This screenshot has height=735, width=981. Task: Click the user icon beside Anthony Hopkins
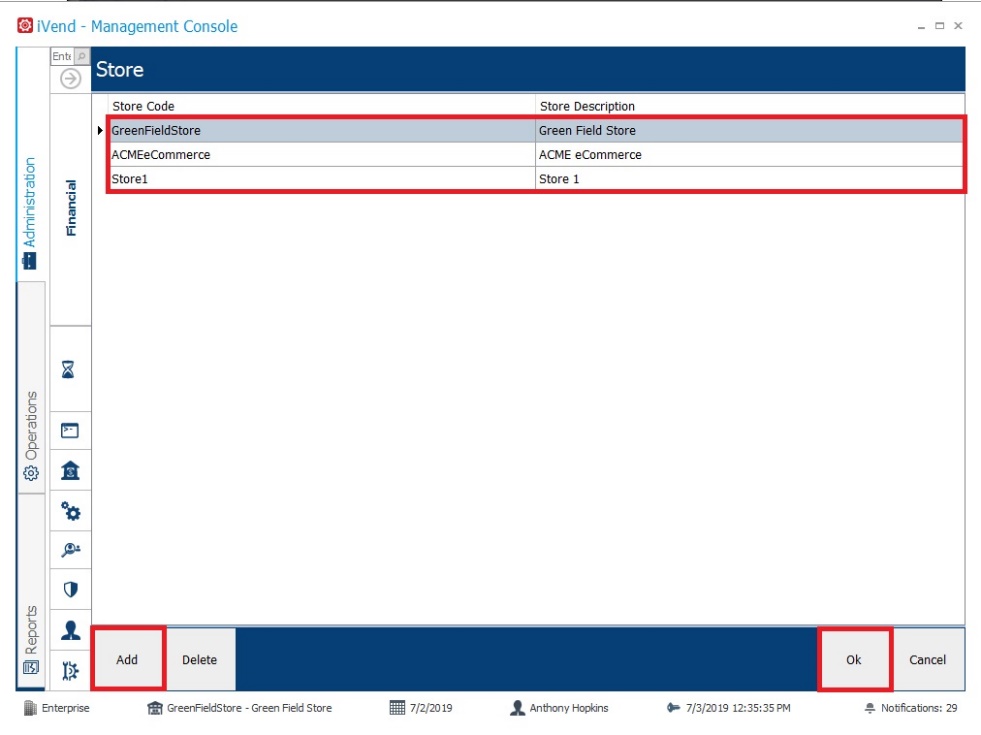tap(517, 708)
